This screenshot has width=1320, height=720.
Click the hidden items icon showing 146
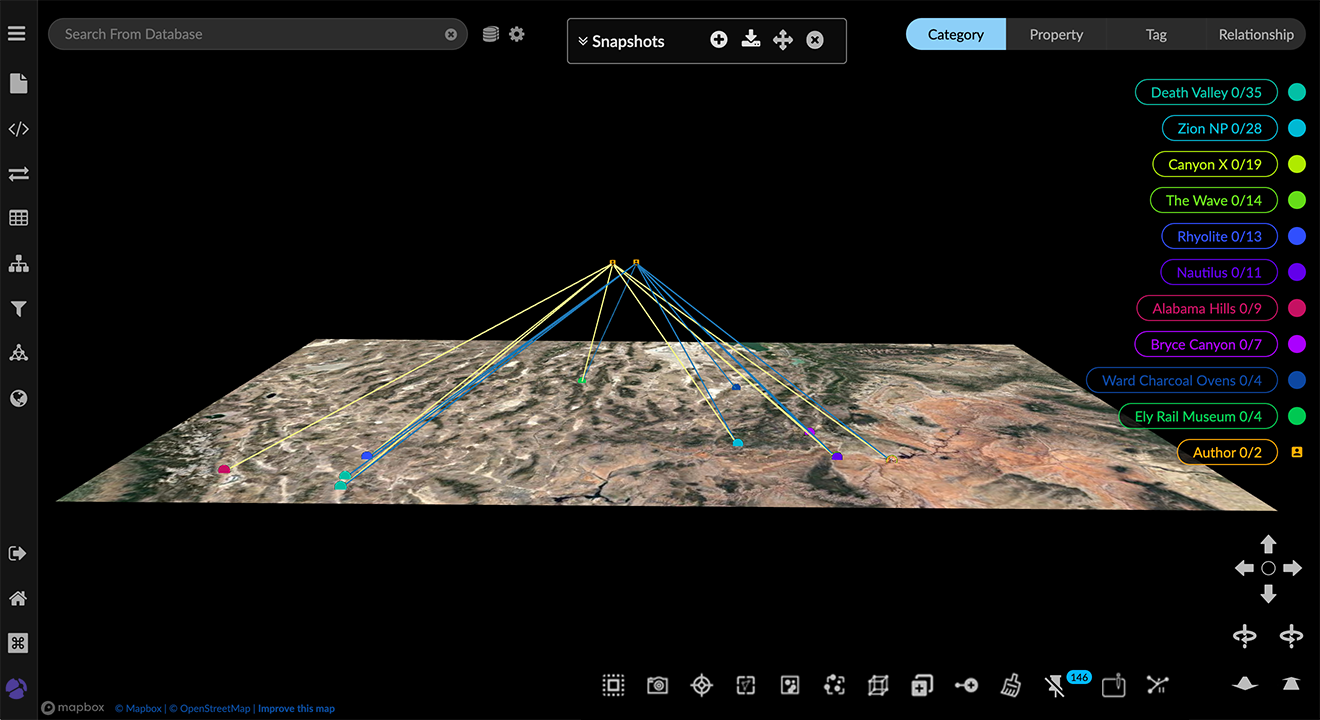1057,685
